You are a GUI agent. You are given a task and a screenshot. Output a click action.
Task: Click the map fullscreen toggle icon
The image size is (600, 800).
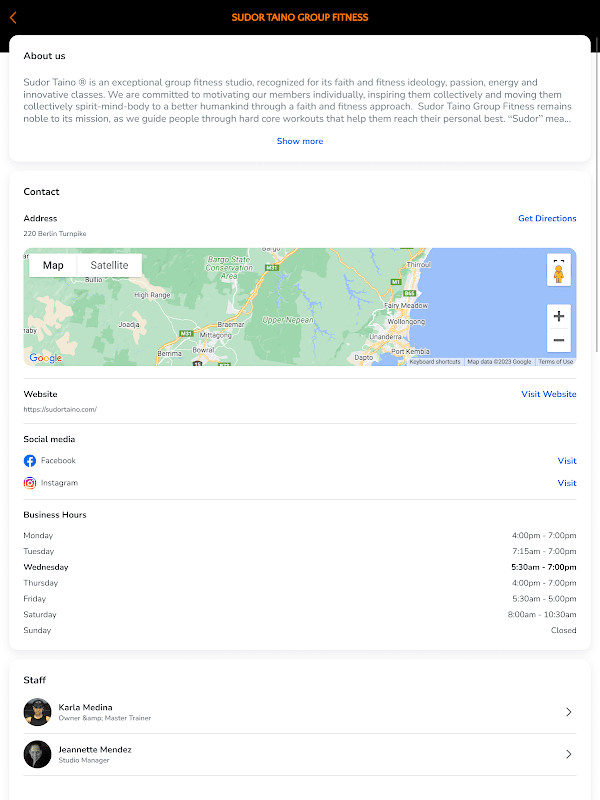point(559,263)
